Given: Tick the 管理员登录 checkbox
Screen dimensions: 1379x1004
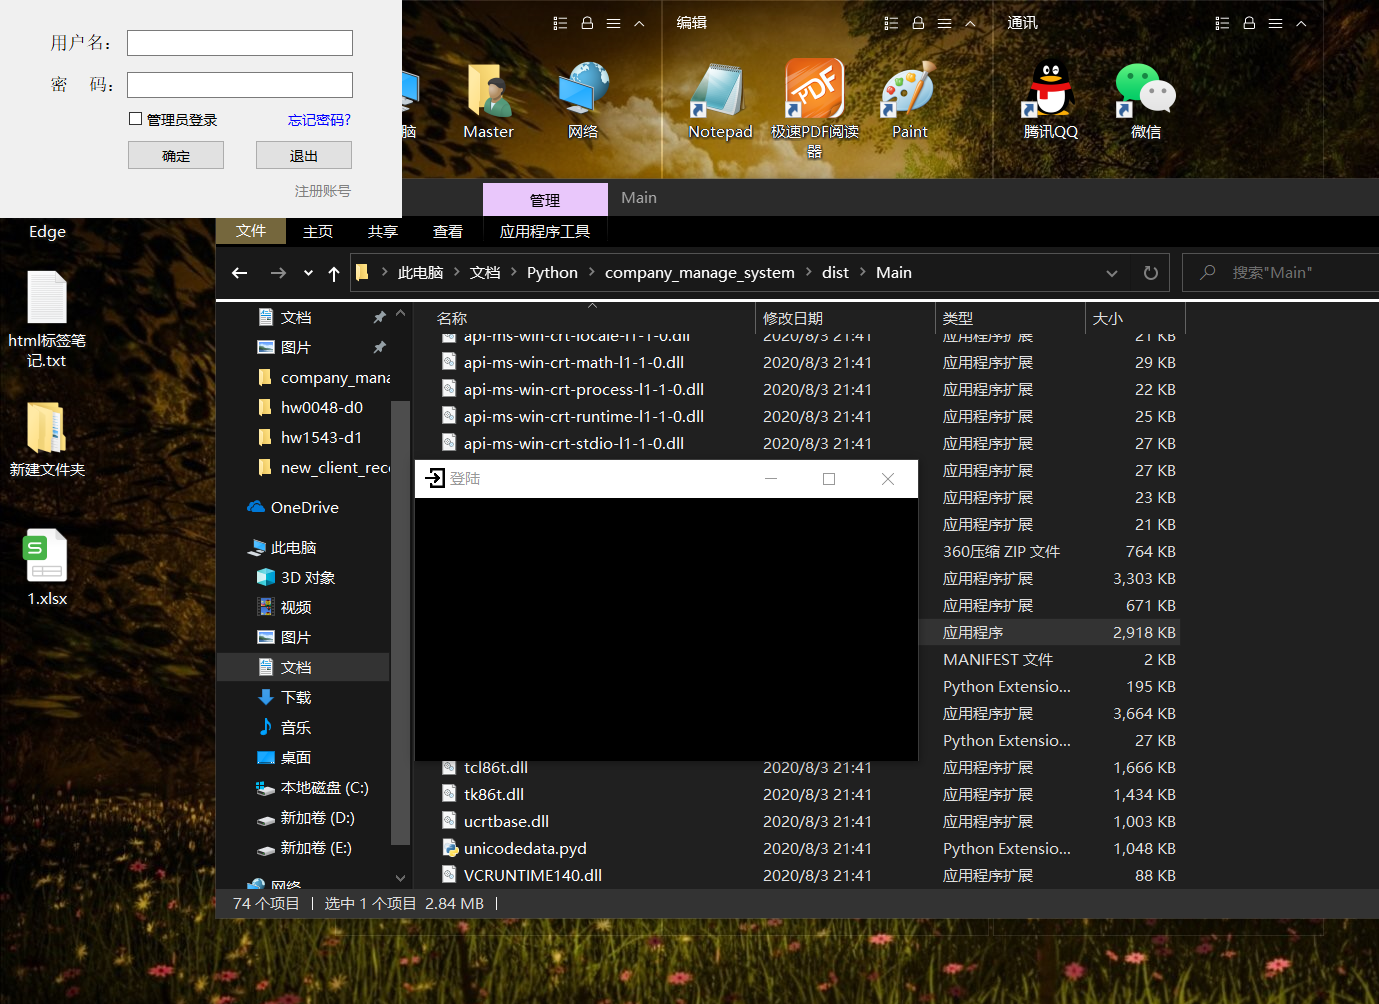Looking at the screenshot, I should 135,119.
